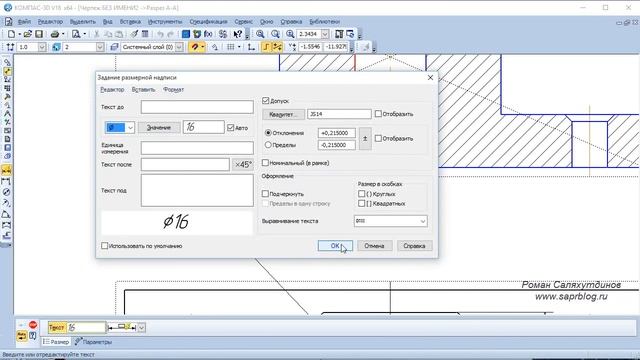640x360 pixels.
Task: Toggle the Допуск checkbox
Action: click(x=266, y=100)
